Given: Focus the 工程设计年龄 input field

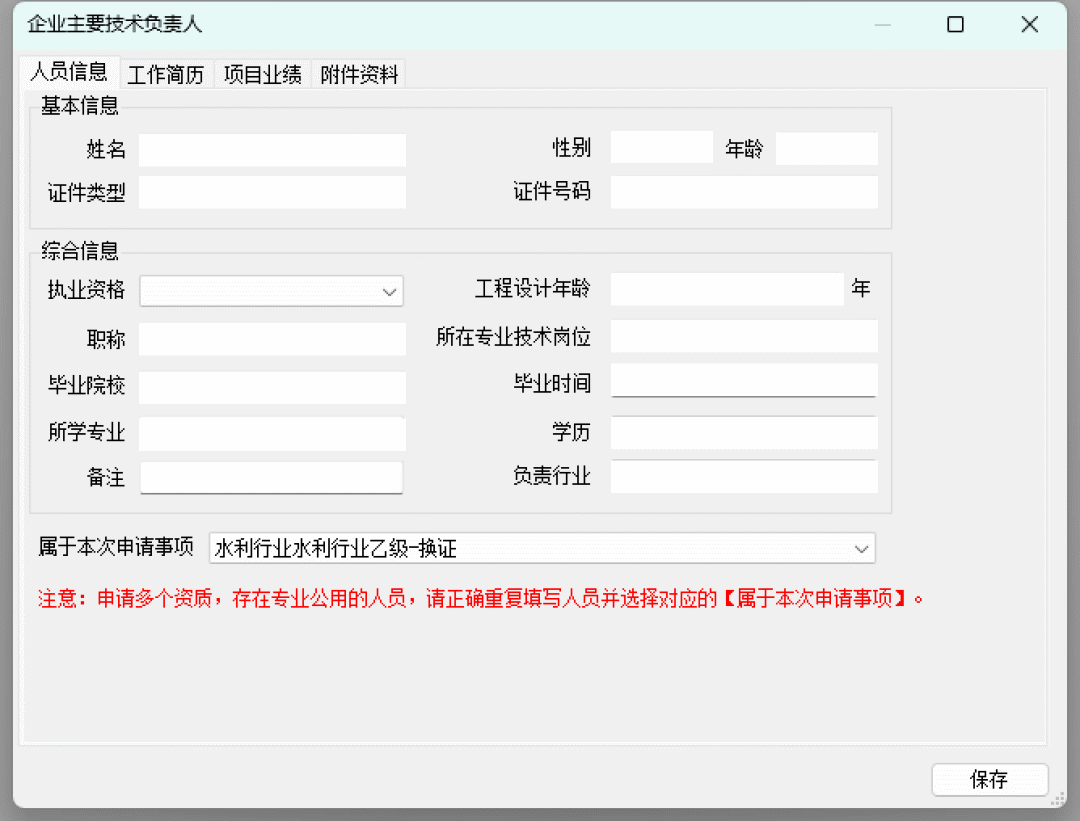Looking at the screenshot, I should (x=727, y=289).
